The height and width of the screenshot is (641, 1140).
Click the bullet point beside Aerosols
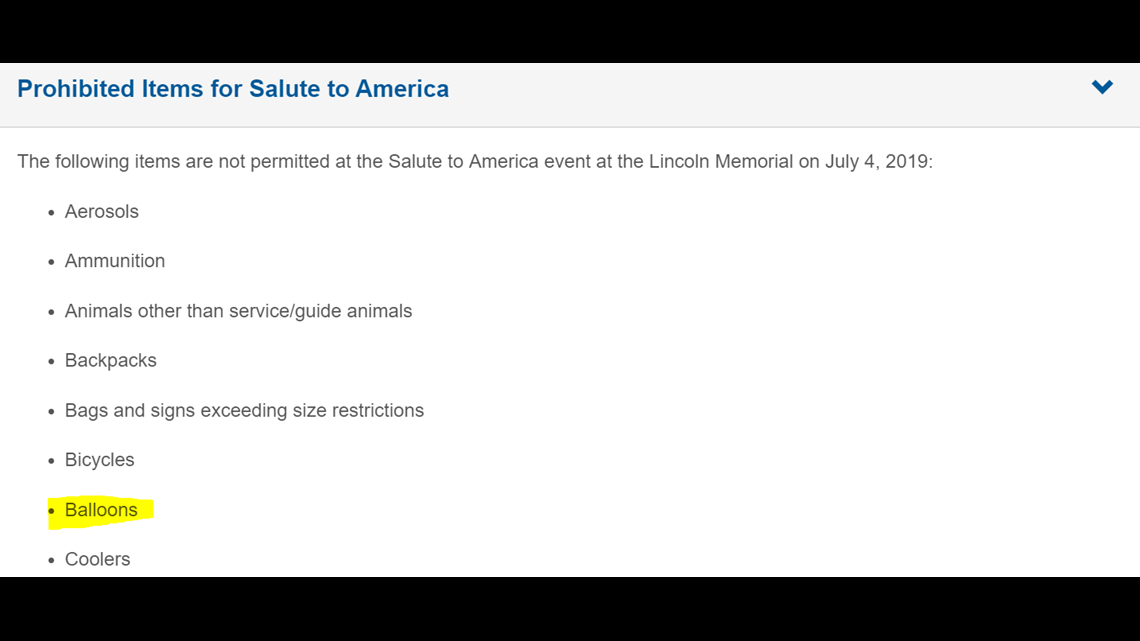click(x=51, y=213)
